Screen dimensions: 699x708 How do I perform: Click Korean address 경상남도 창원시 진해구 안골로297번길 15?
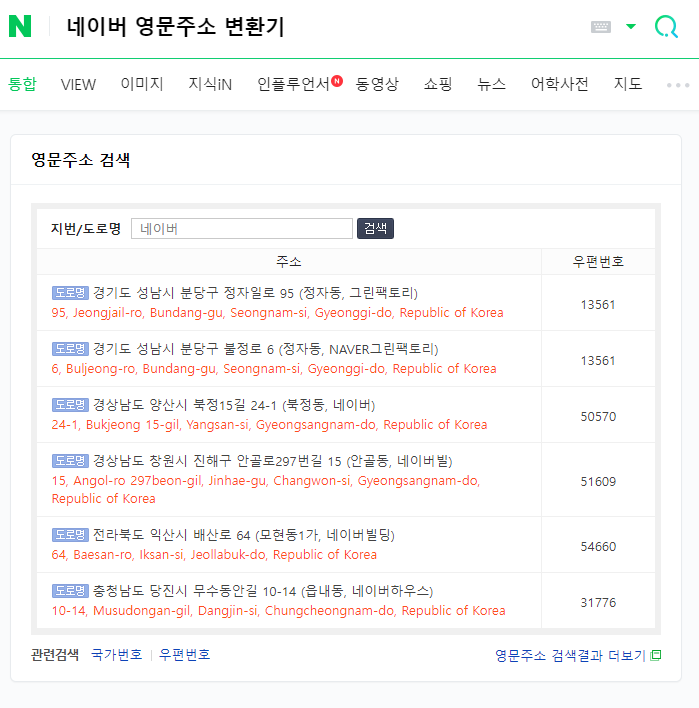click(x=273, y=461)
